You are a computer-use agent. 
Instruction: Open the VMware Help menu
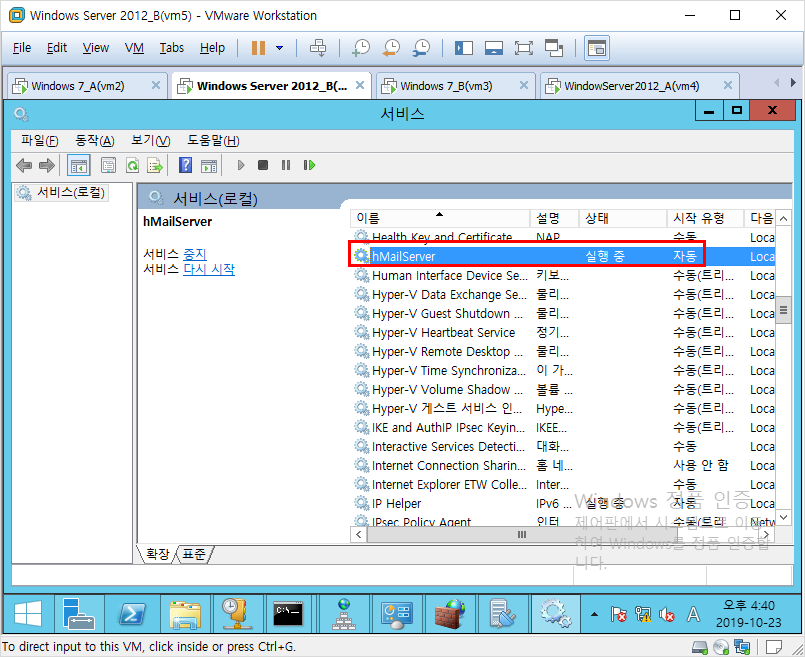[x=212, y=48]
